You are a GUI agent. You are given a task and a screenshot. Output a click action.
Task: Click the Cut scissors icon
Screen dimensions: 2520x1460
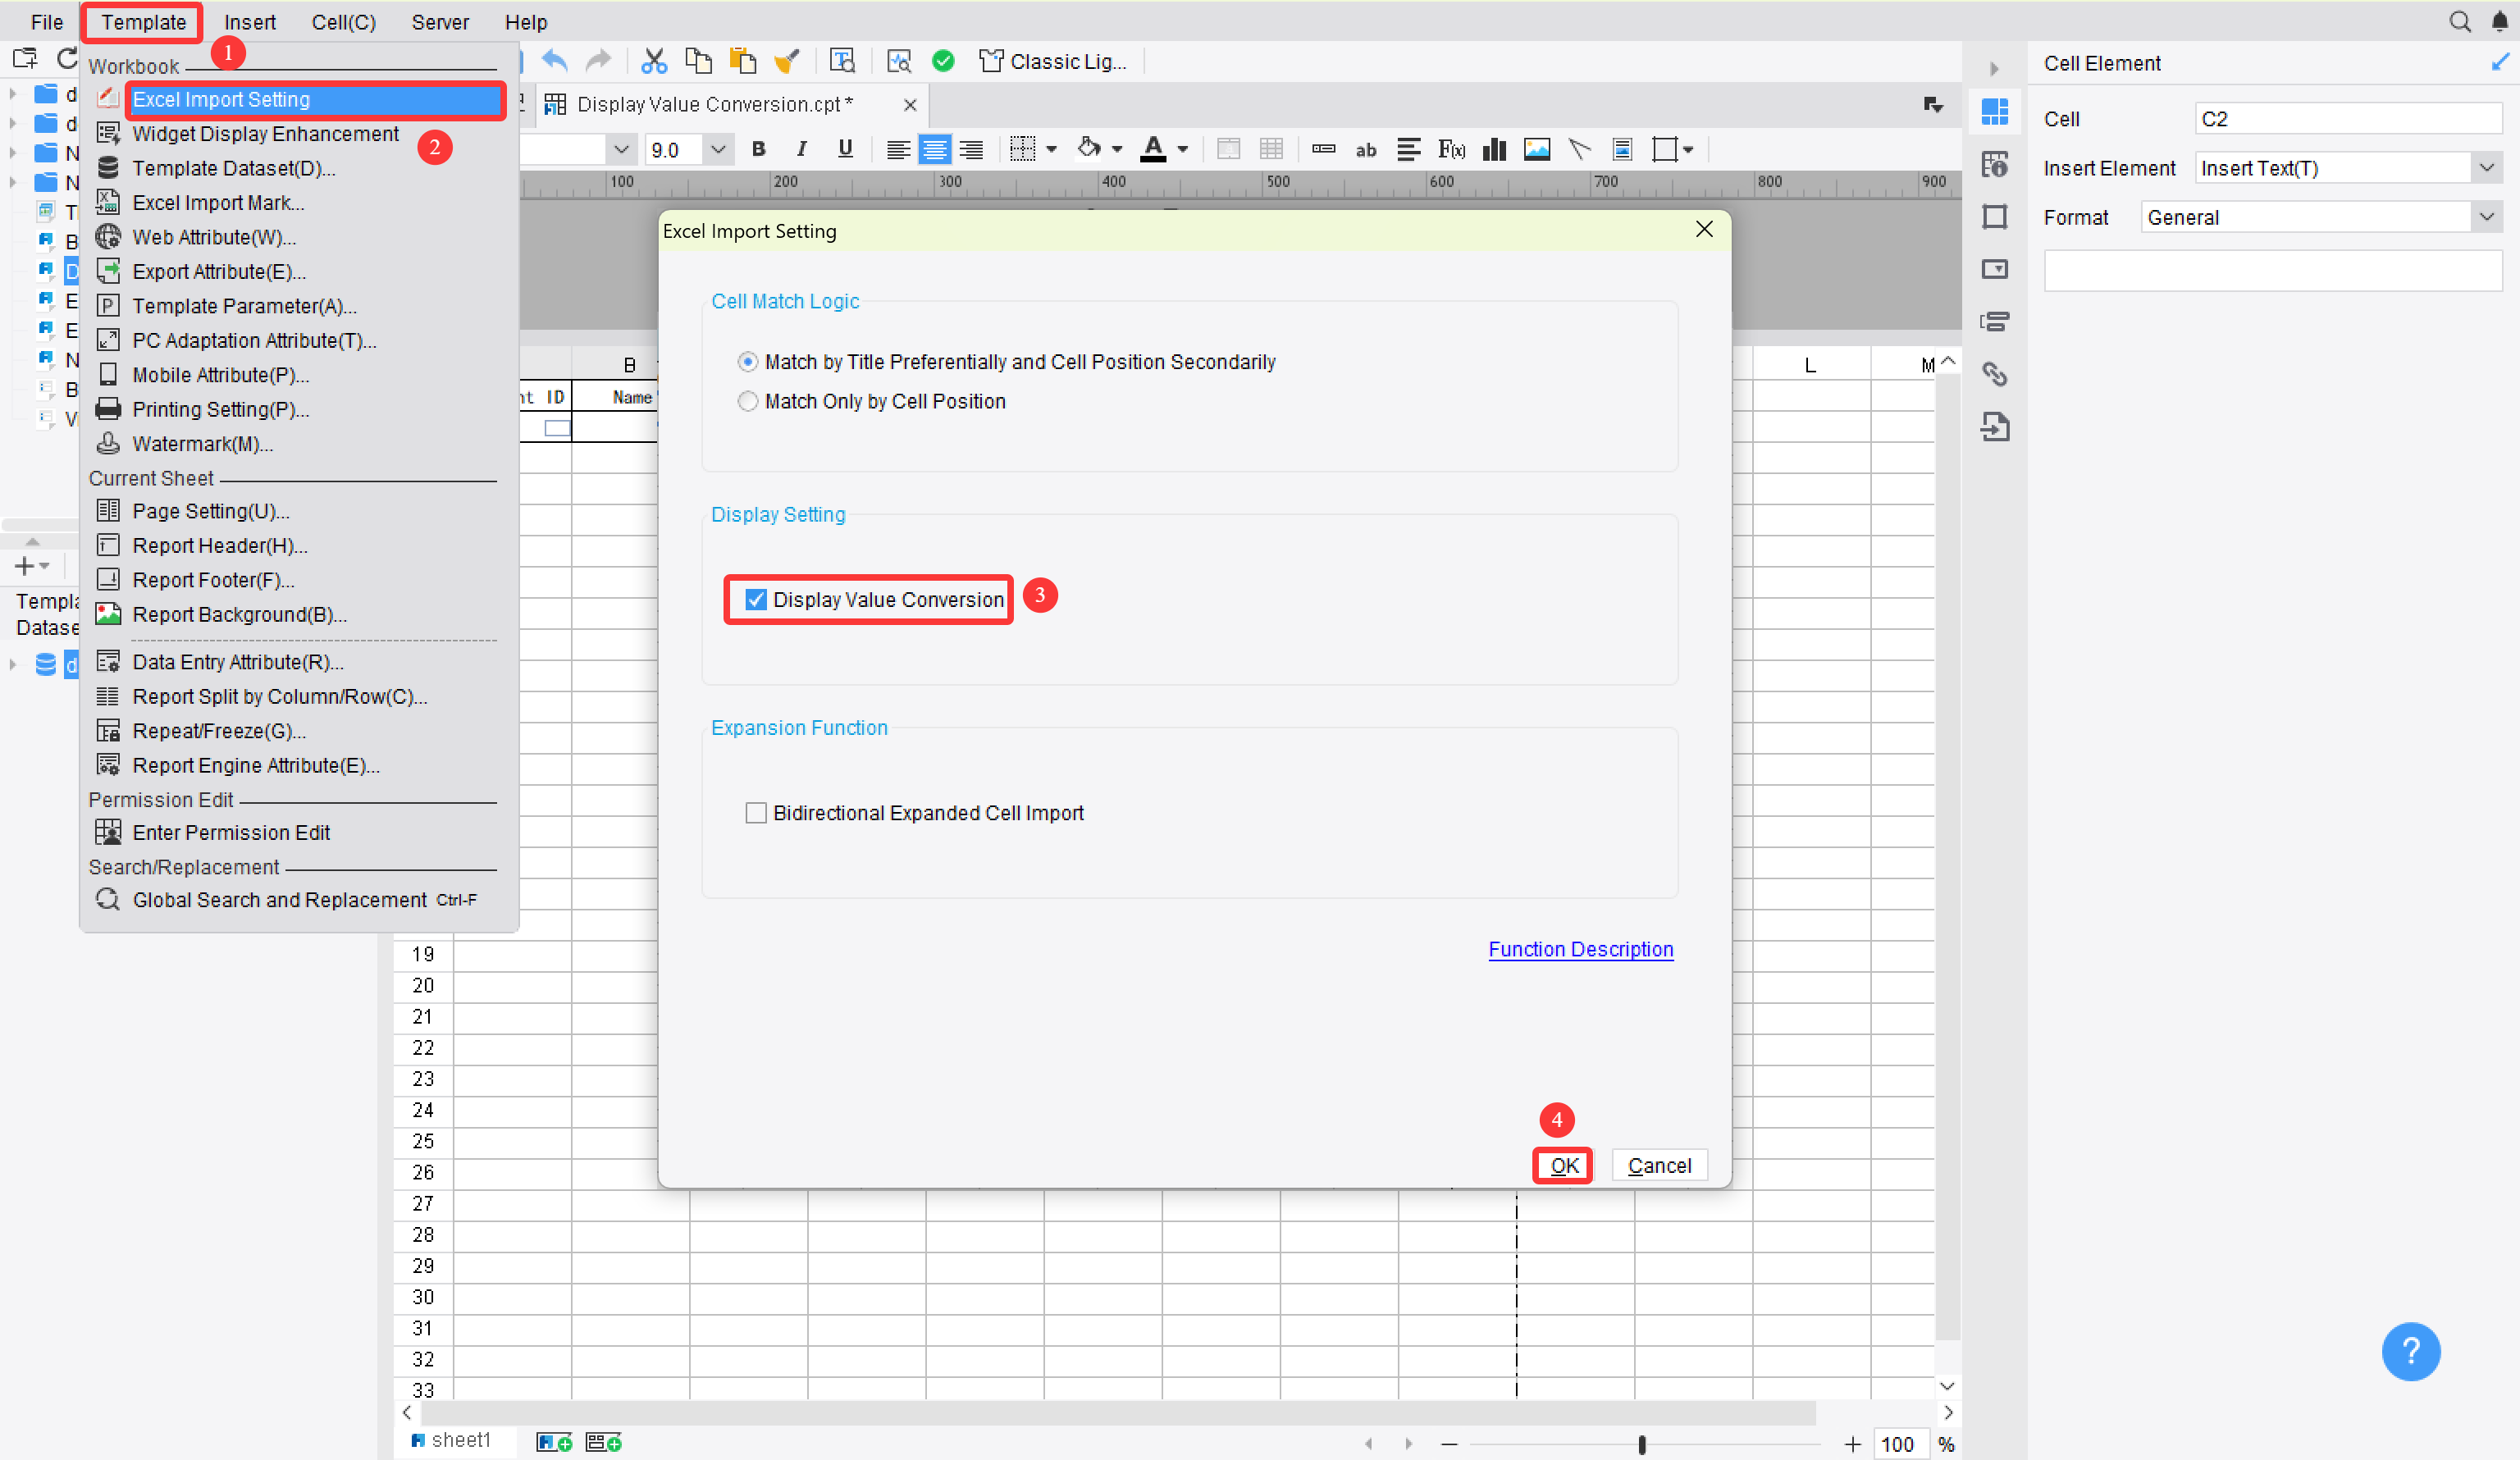(653, 61)
